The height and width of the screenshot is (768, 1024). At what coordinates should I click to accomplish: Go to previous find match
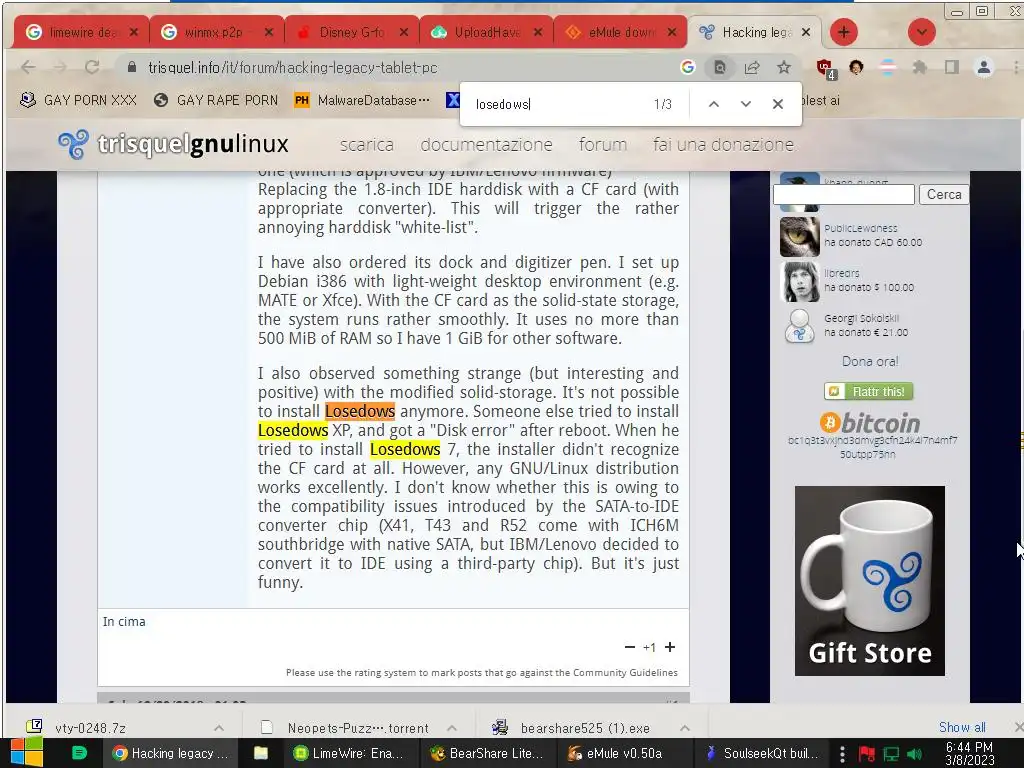pos(714,104)
